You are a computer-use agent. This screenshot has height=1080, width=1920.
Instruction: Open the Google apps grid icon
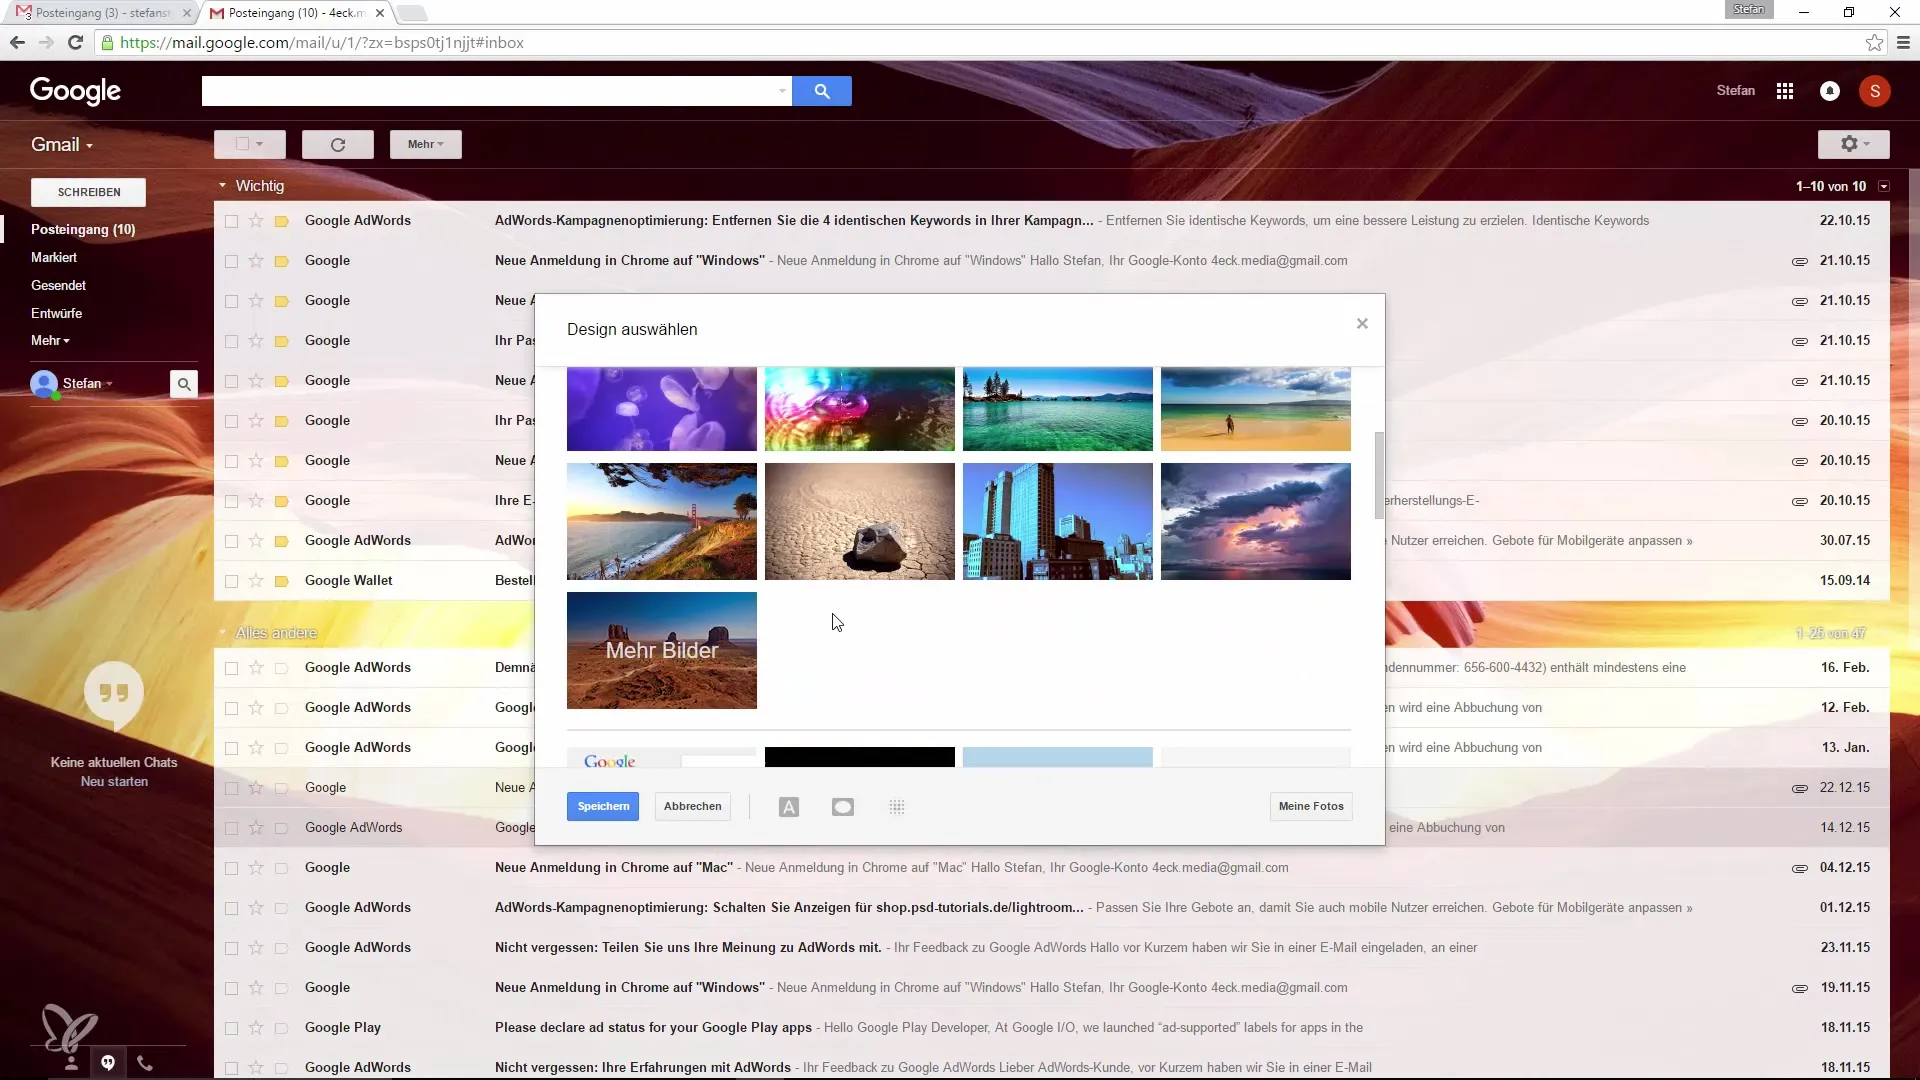coord(1784,91)
